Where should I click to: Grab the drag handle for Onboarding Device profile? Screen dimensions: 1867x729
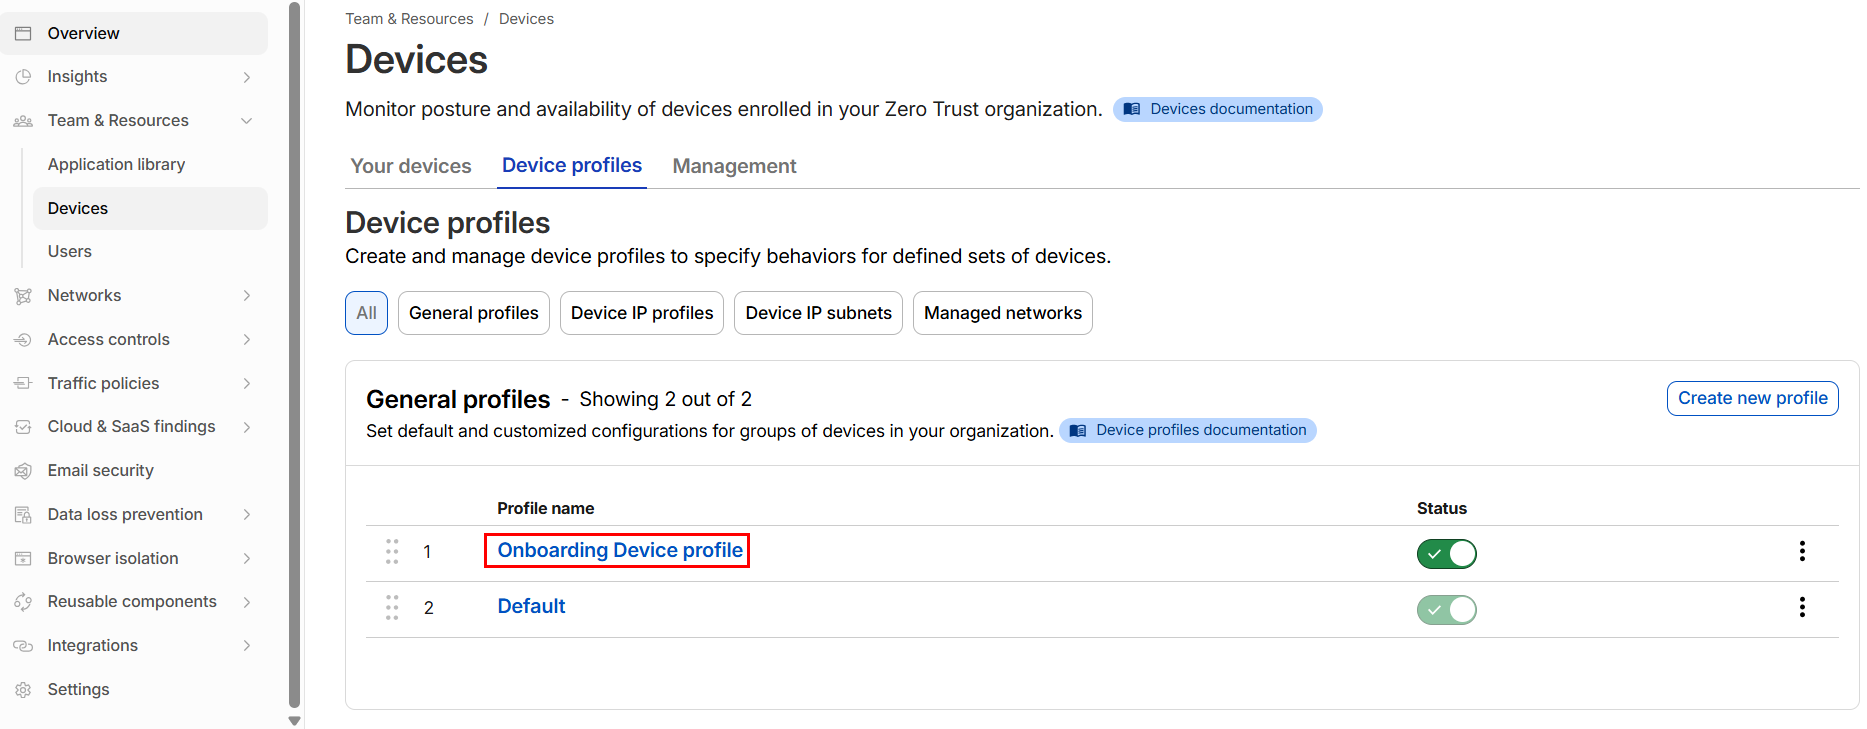pyautogui.click(x=392, y=552)
